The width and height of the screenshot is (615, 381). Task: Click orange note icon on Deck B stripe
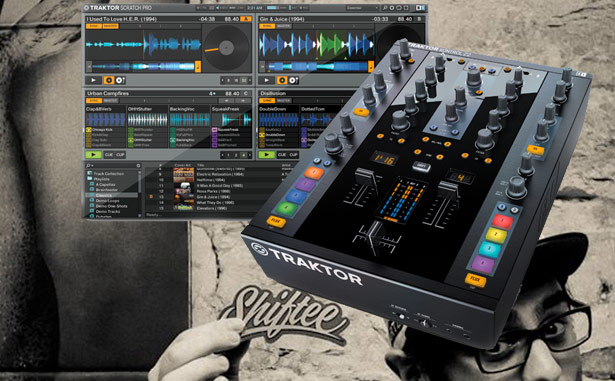pos(371,67)
